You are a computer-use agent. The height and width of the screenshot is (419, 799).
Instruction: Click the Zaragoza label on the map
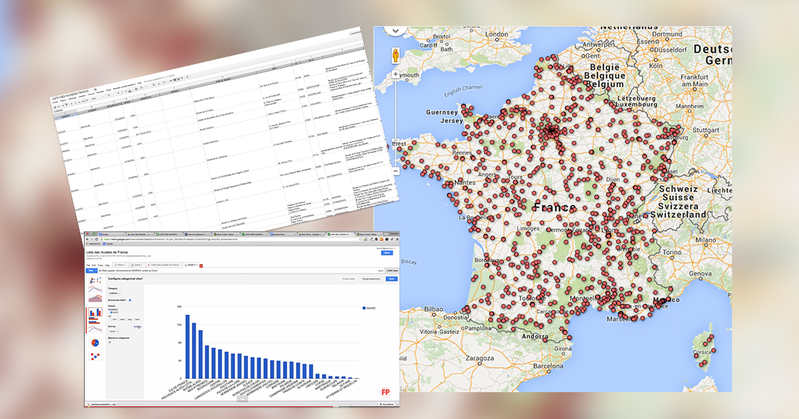tap(480, 358)
